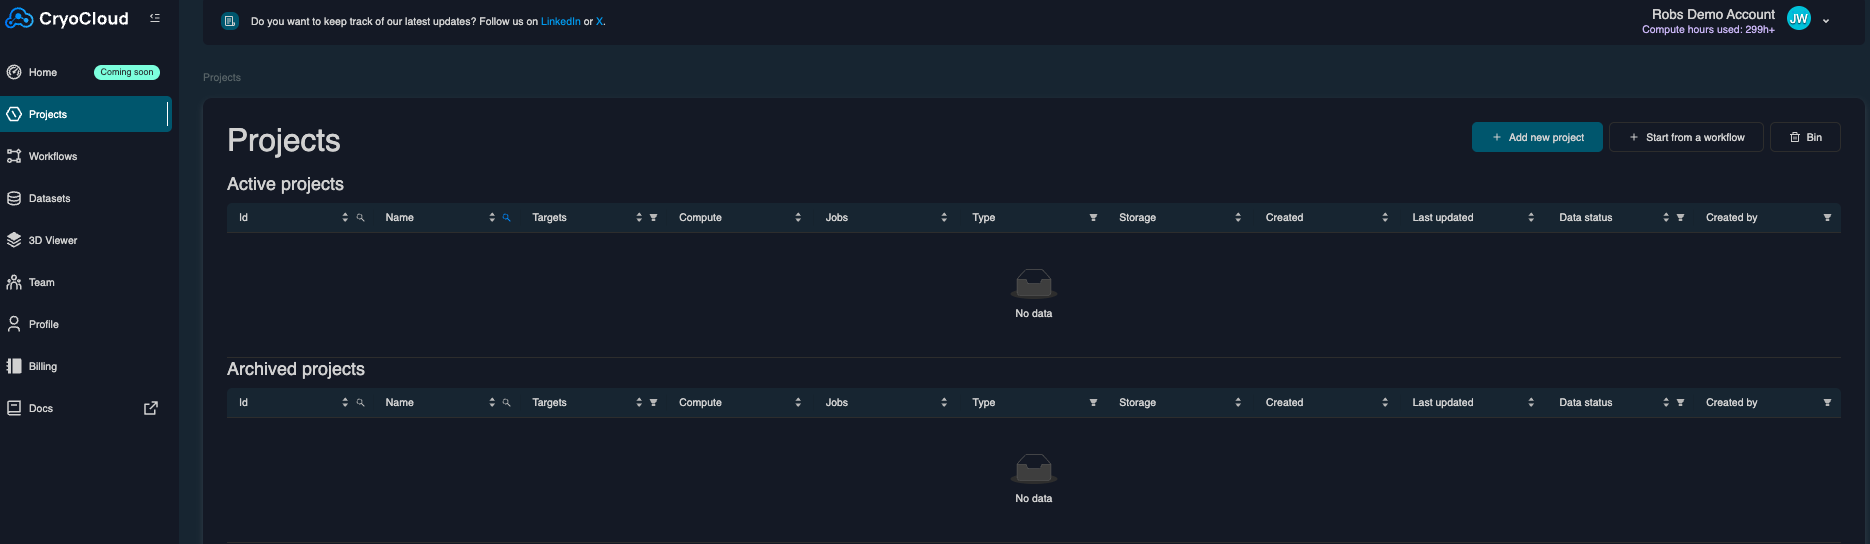This screenshot has height=544, width=1870.
Task: Click the JW user avatar
Action: [1798, 19]
